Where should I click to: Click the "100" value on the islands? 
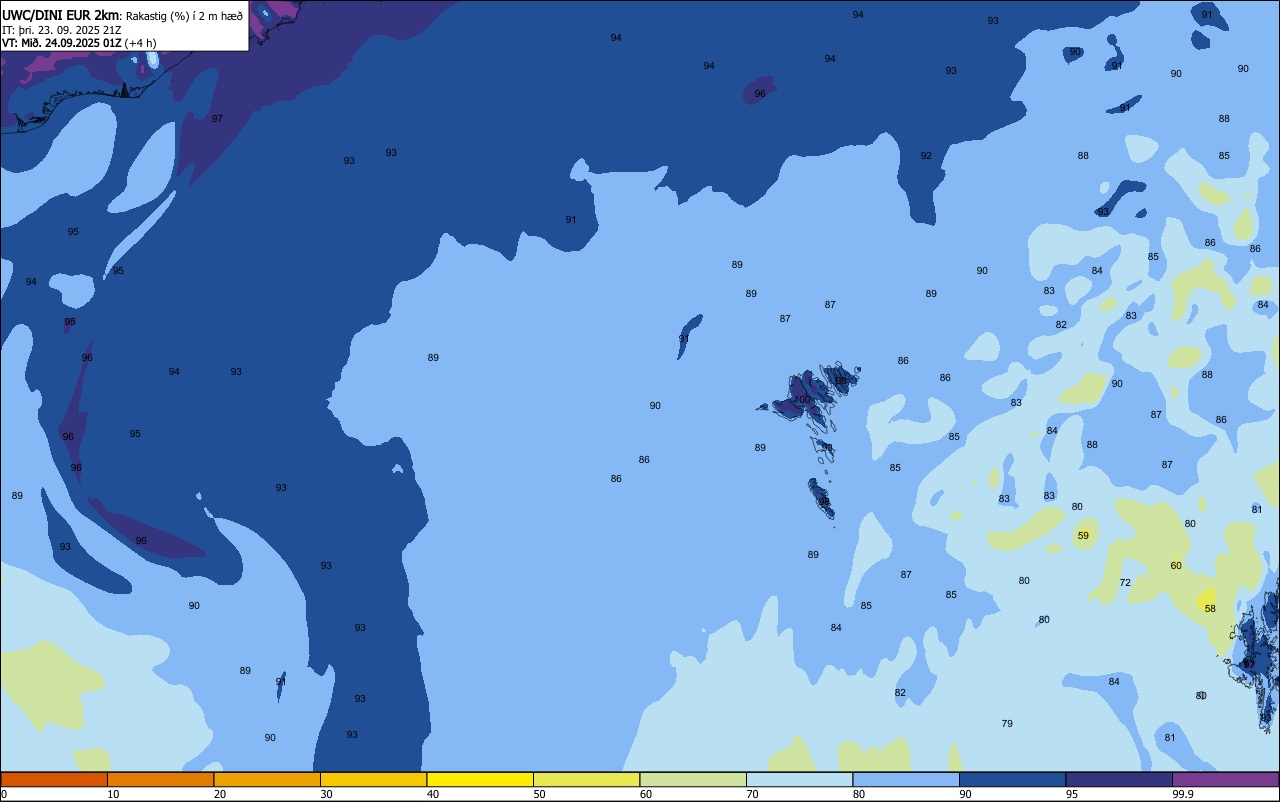click(x=802, y=400)
